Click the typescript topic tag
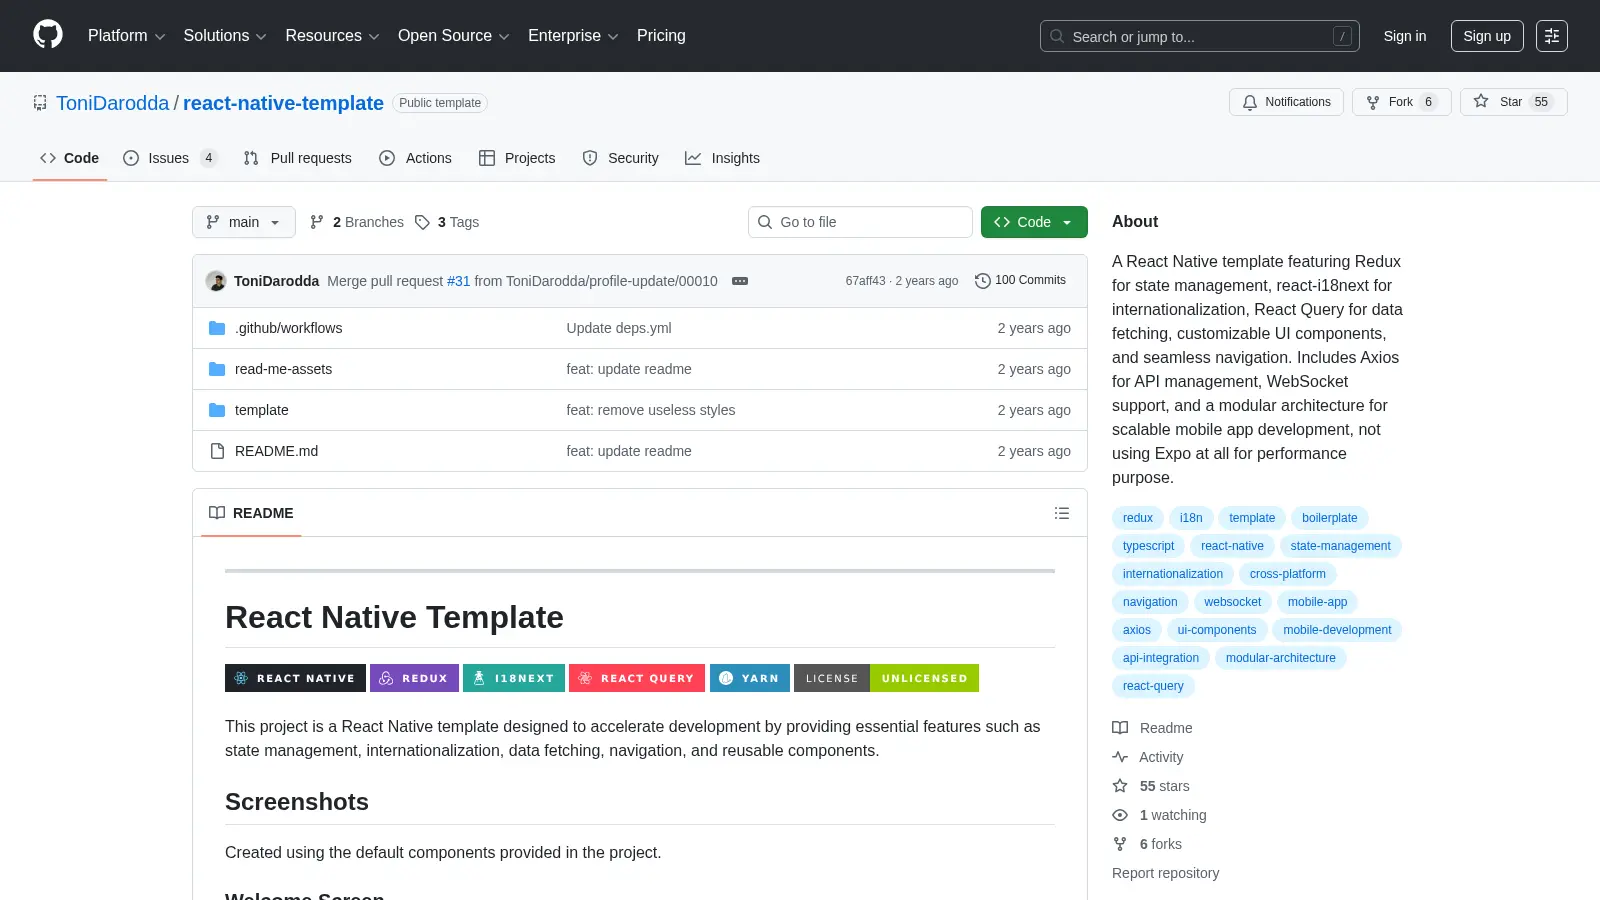The width and height of the screenshot is (1600, 900). pos(1148,546)
